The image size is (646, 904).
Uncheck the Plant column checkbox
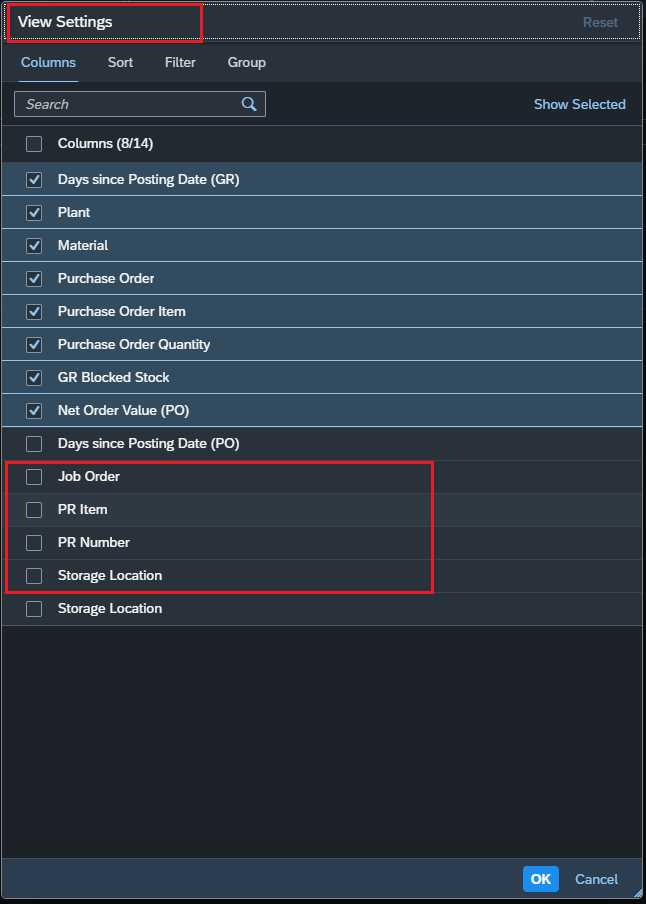pos(34,213)
